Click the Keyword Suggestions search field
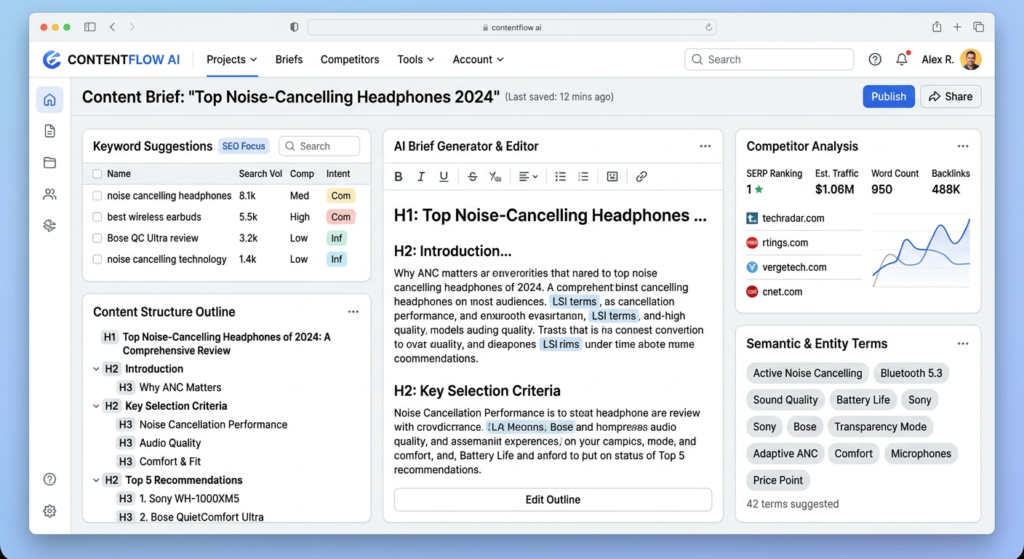 pyautogui.click(x=319, y=146)
